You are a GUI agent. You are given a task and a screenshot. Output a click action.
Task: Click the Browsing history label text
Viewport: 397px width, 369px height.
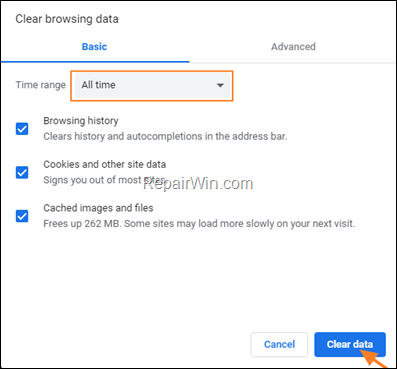[x=81, y=121]
